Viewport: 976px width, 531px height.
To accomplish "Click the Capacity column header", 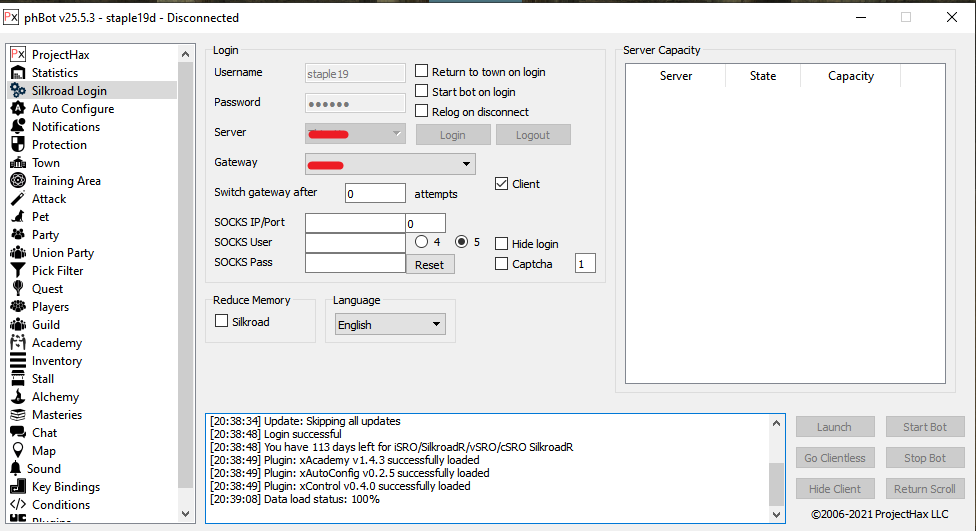I will [851, 76].
